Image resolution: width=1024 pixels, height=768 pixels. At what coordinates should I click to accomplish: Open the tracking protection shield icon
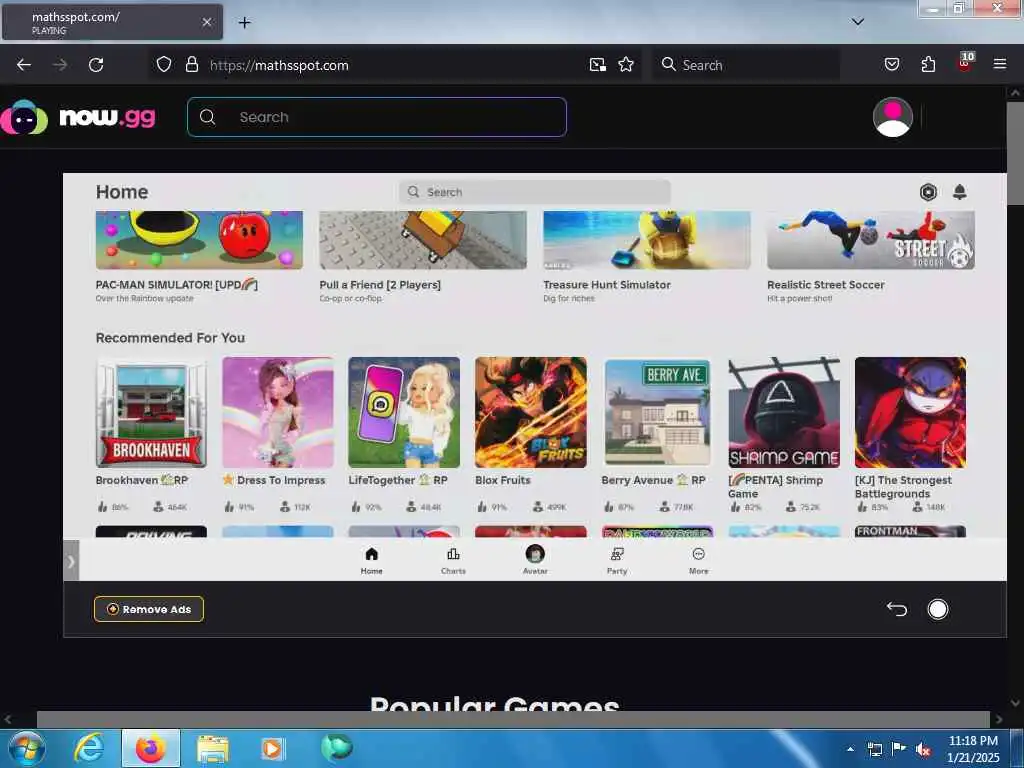coord(164,64)
